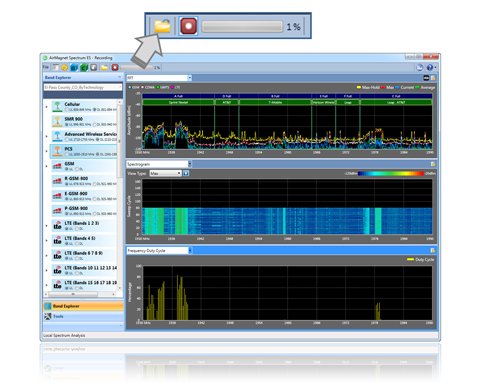Click the blue button beside View Type dropdown
The width and height of the screenshot is (488, 385).
[186, 173]
